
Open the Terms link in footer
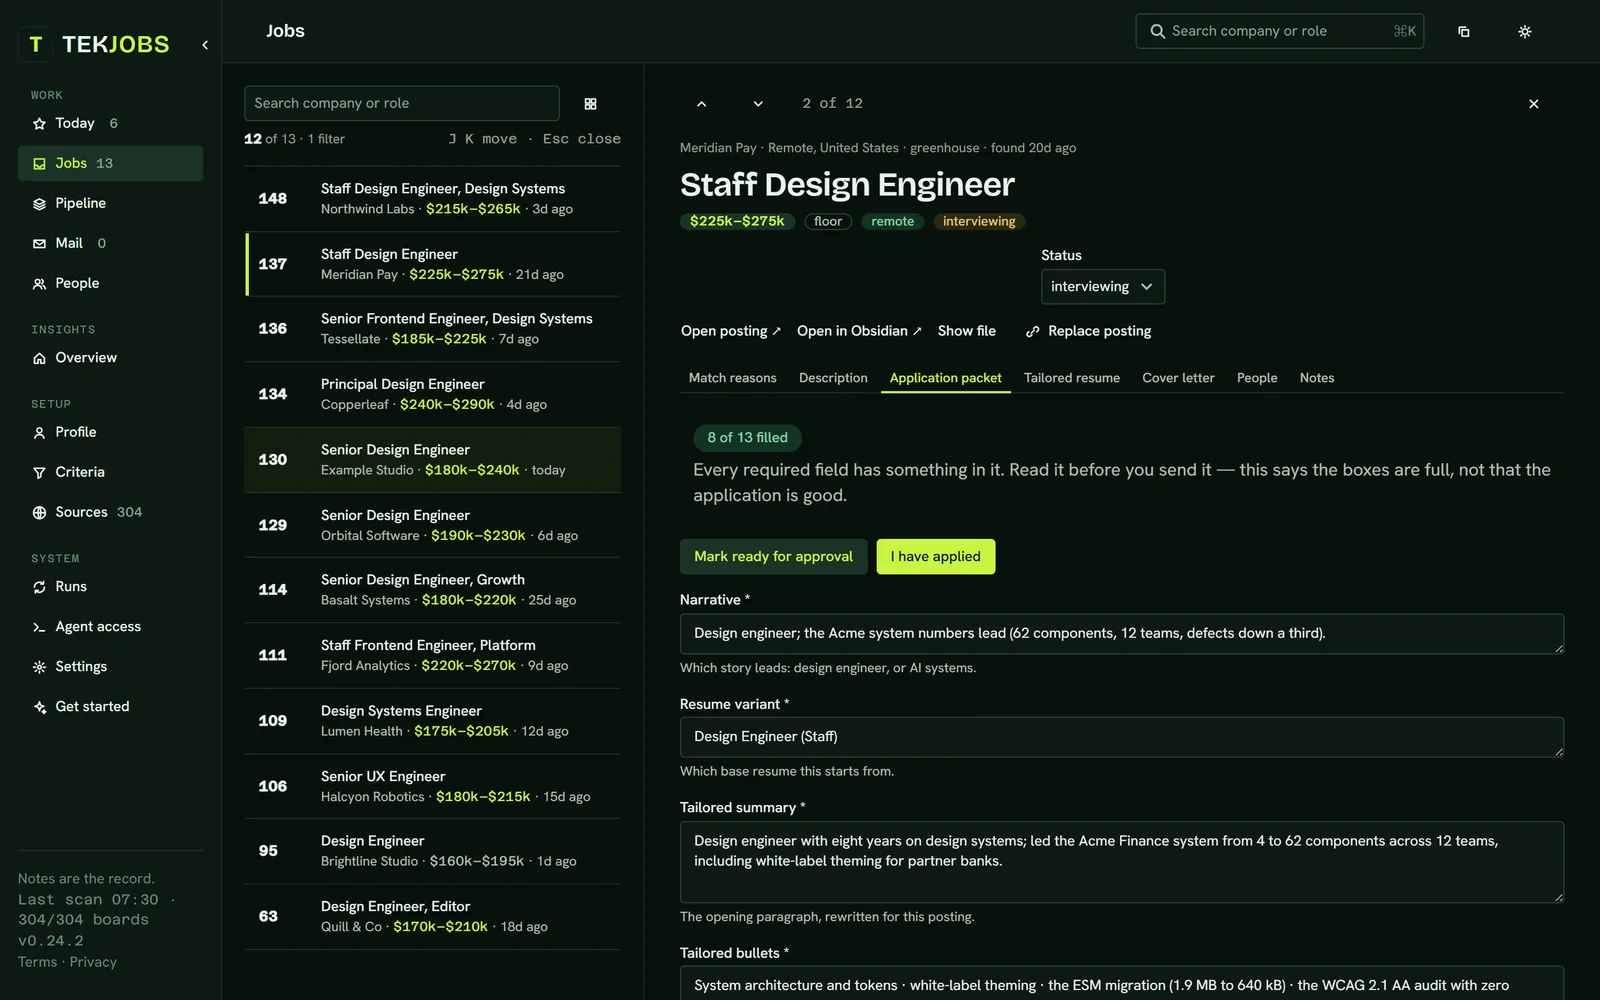pyautogui.click(x=37, y=962)
